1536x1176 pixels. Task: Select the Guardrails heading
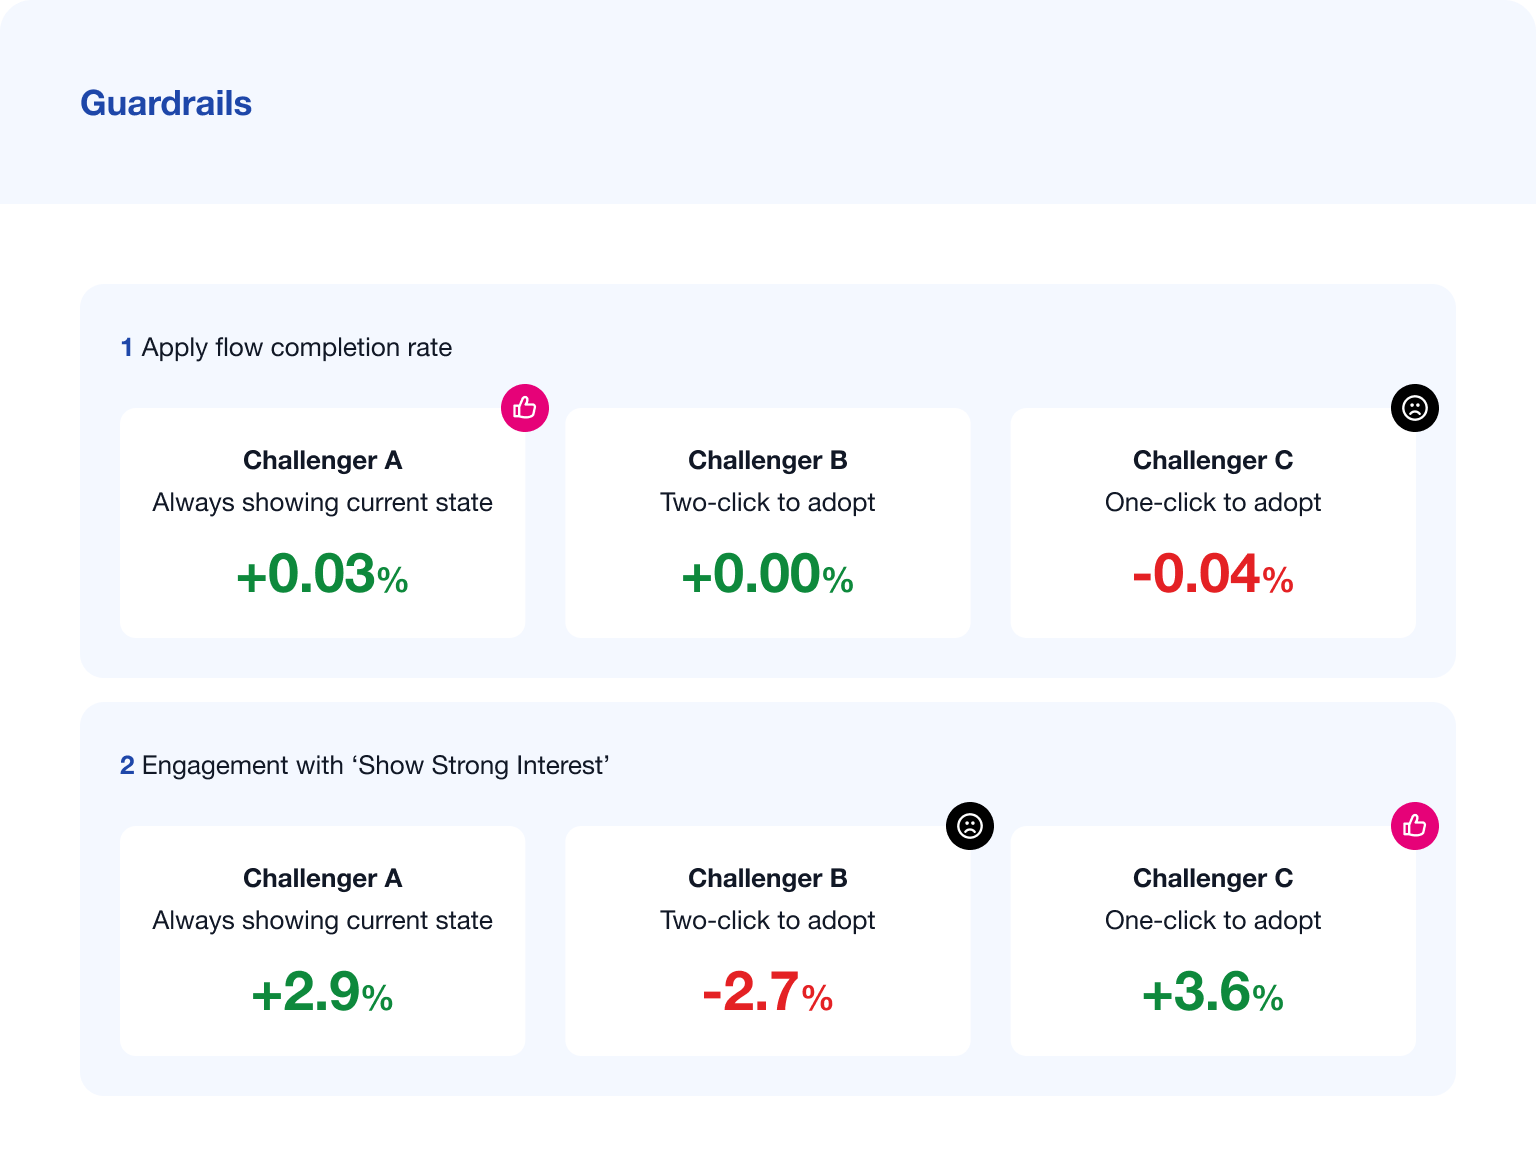[166, 103]
